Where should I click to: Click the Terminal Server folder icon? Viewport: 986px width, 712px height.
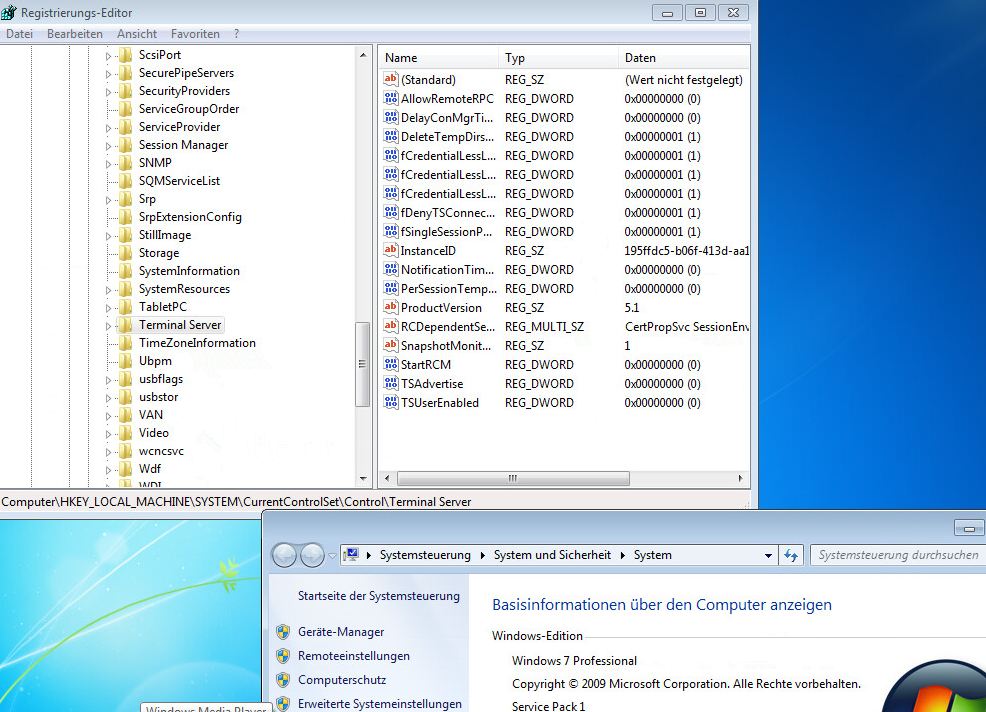pyautogui.click(x=125, y=325)
